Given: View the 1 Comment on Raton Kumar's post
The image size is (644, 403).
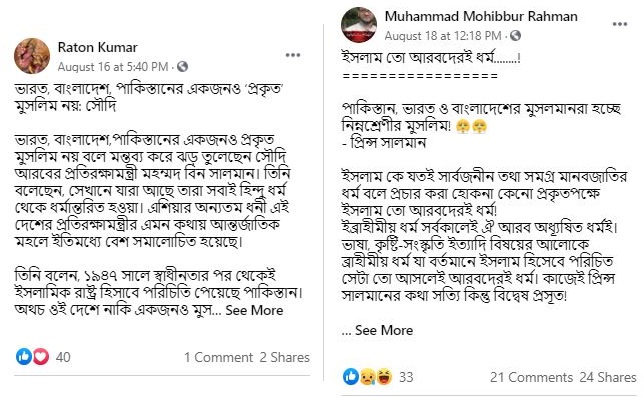Looking at the screenshot, I should (x=217, y=357).
